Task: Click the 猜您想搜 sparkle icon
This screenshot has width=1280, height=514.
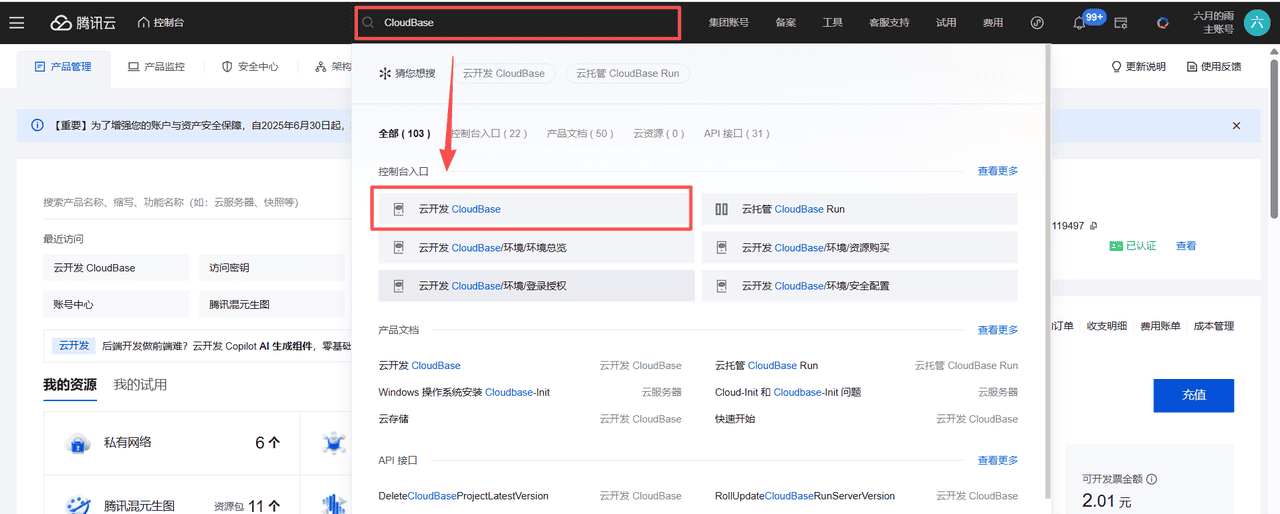Action: (385, 73)
